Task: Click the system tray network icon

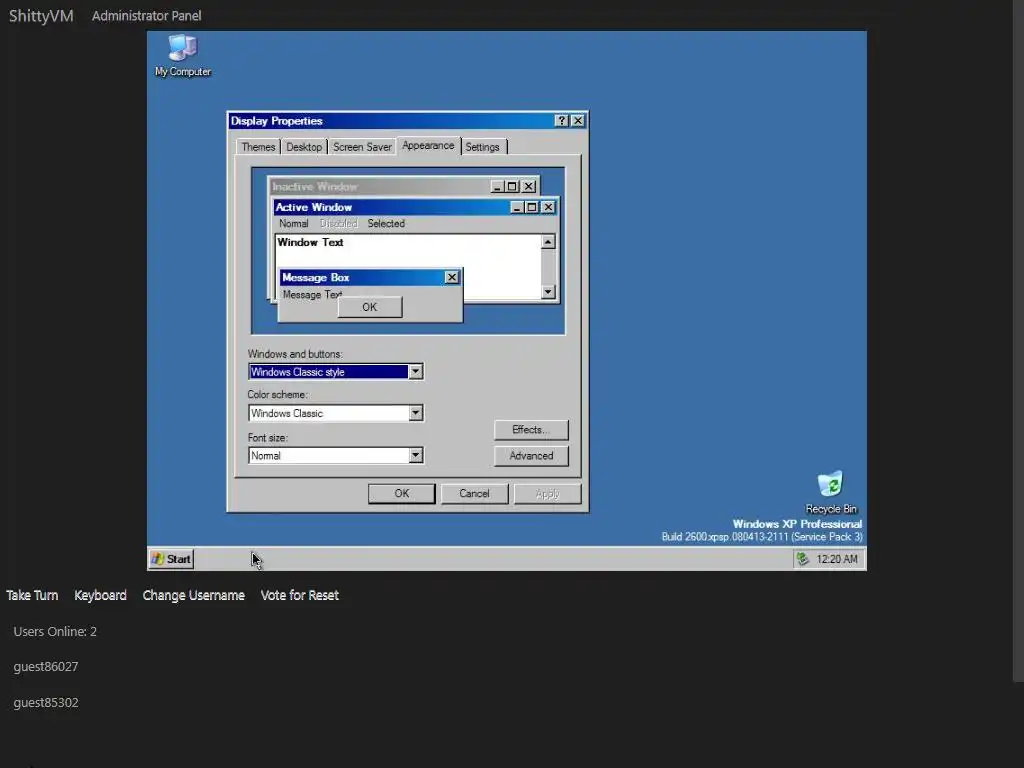Action: [x=803, y=559]
